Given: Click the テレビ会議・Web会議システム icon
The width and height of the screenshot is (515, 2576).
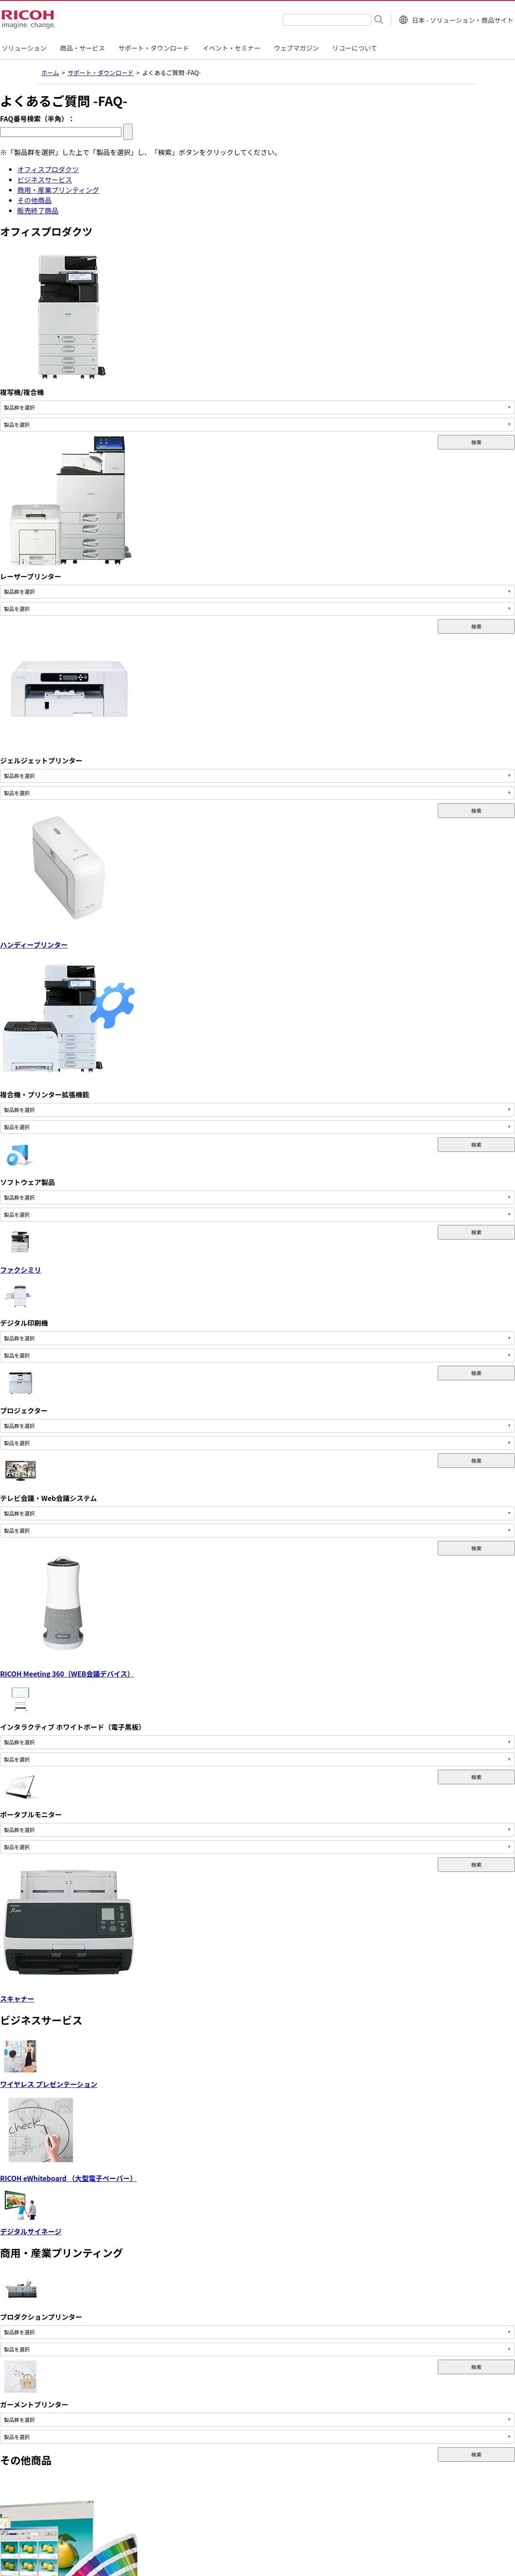Looking at the screenshot, I should click(20, 1470).
